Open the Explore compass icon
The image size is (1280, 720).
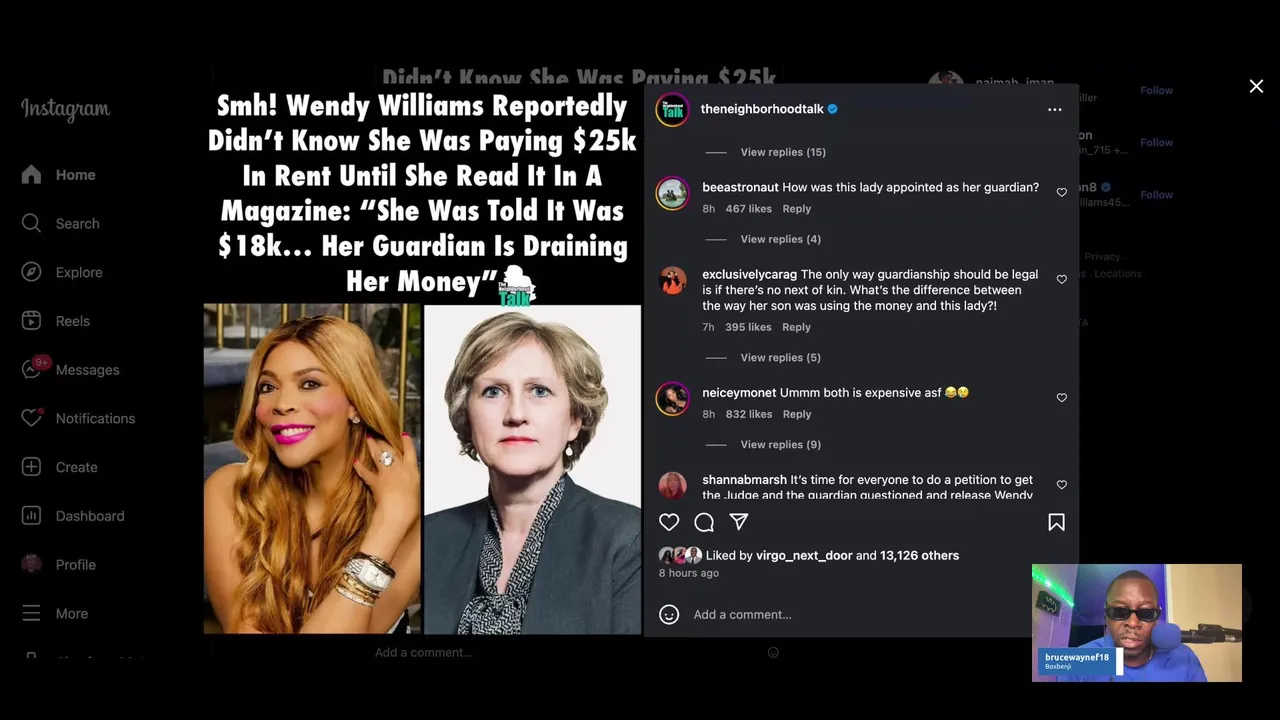[x=32, y=272]
